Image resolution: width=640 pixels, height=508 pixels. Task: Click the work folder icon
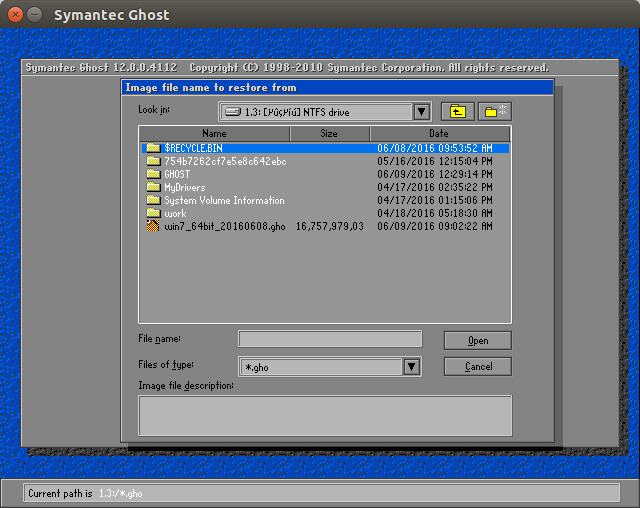153,213
